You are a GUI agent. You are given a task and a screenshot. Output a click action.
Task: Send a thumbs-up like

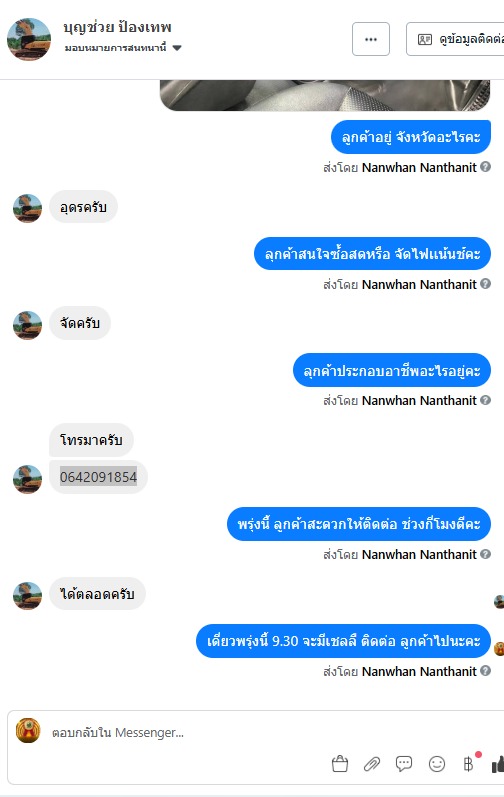tap(498, 763)
